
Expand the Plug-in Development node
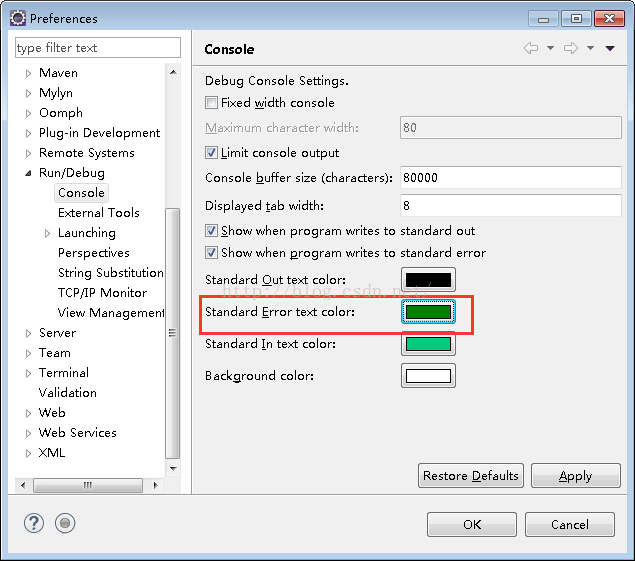[28, 133]
